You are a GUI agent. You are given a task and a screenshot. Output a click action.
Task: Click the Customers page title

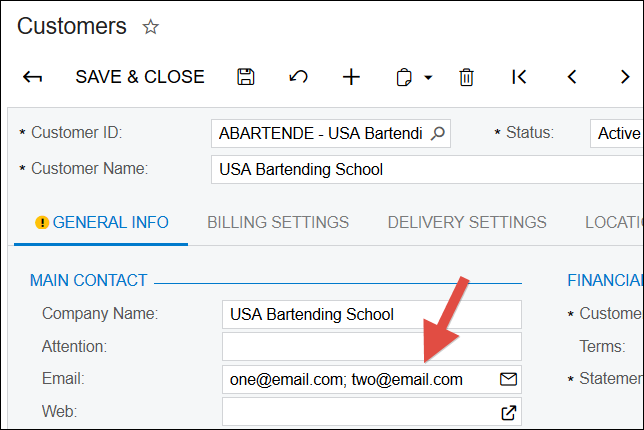click(72, 26)
